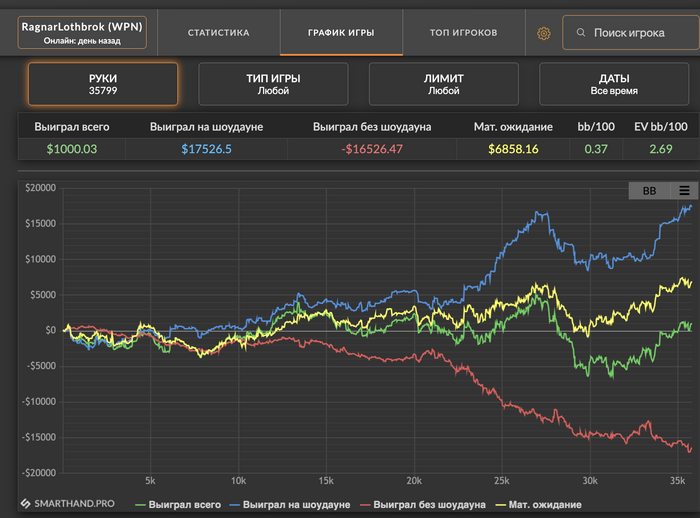
Task: Open the РУКИ hands filter
Action: (103, 84)
